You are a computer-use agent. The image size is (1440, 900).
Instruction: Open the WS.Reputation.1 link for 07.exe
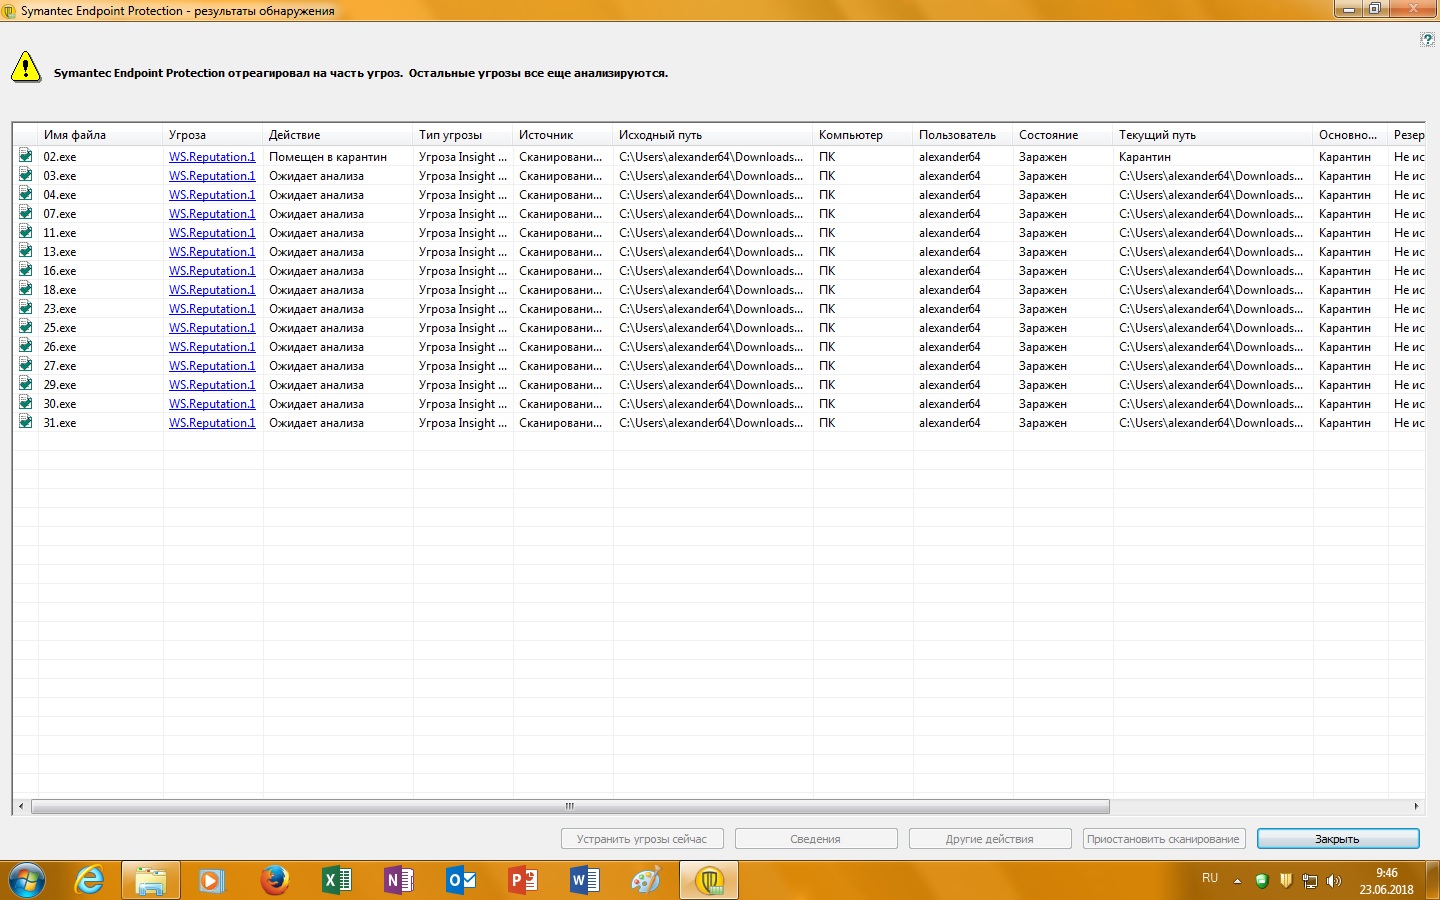tap(212, 214)
